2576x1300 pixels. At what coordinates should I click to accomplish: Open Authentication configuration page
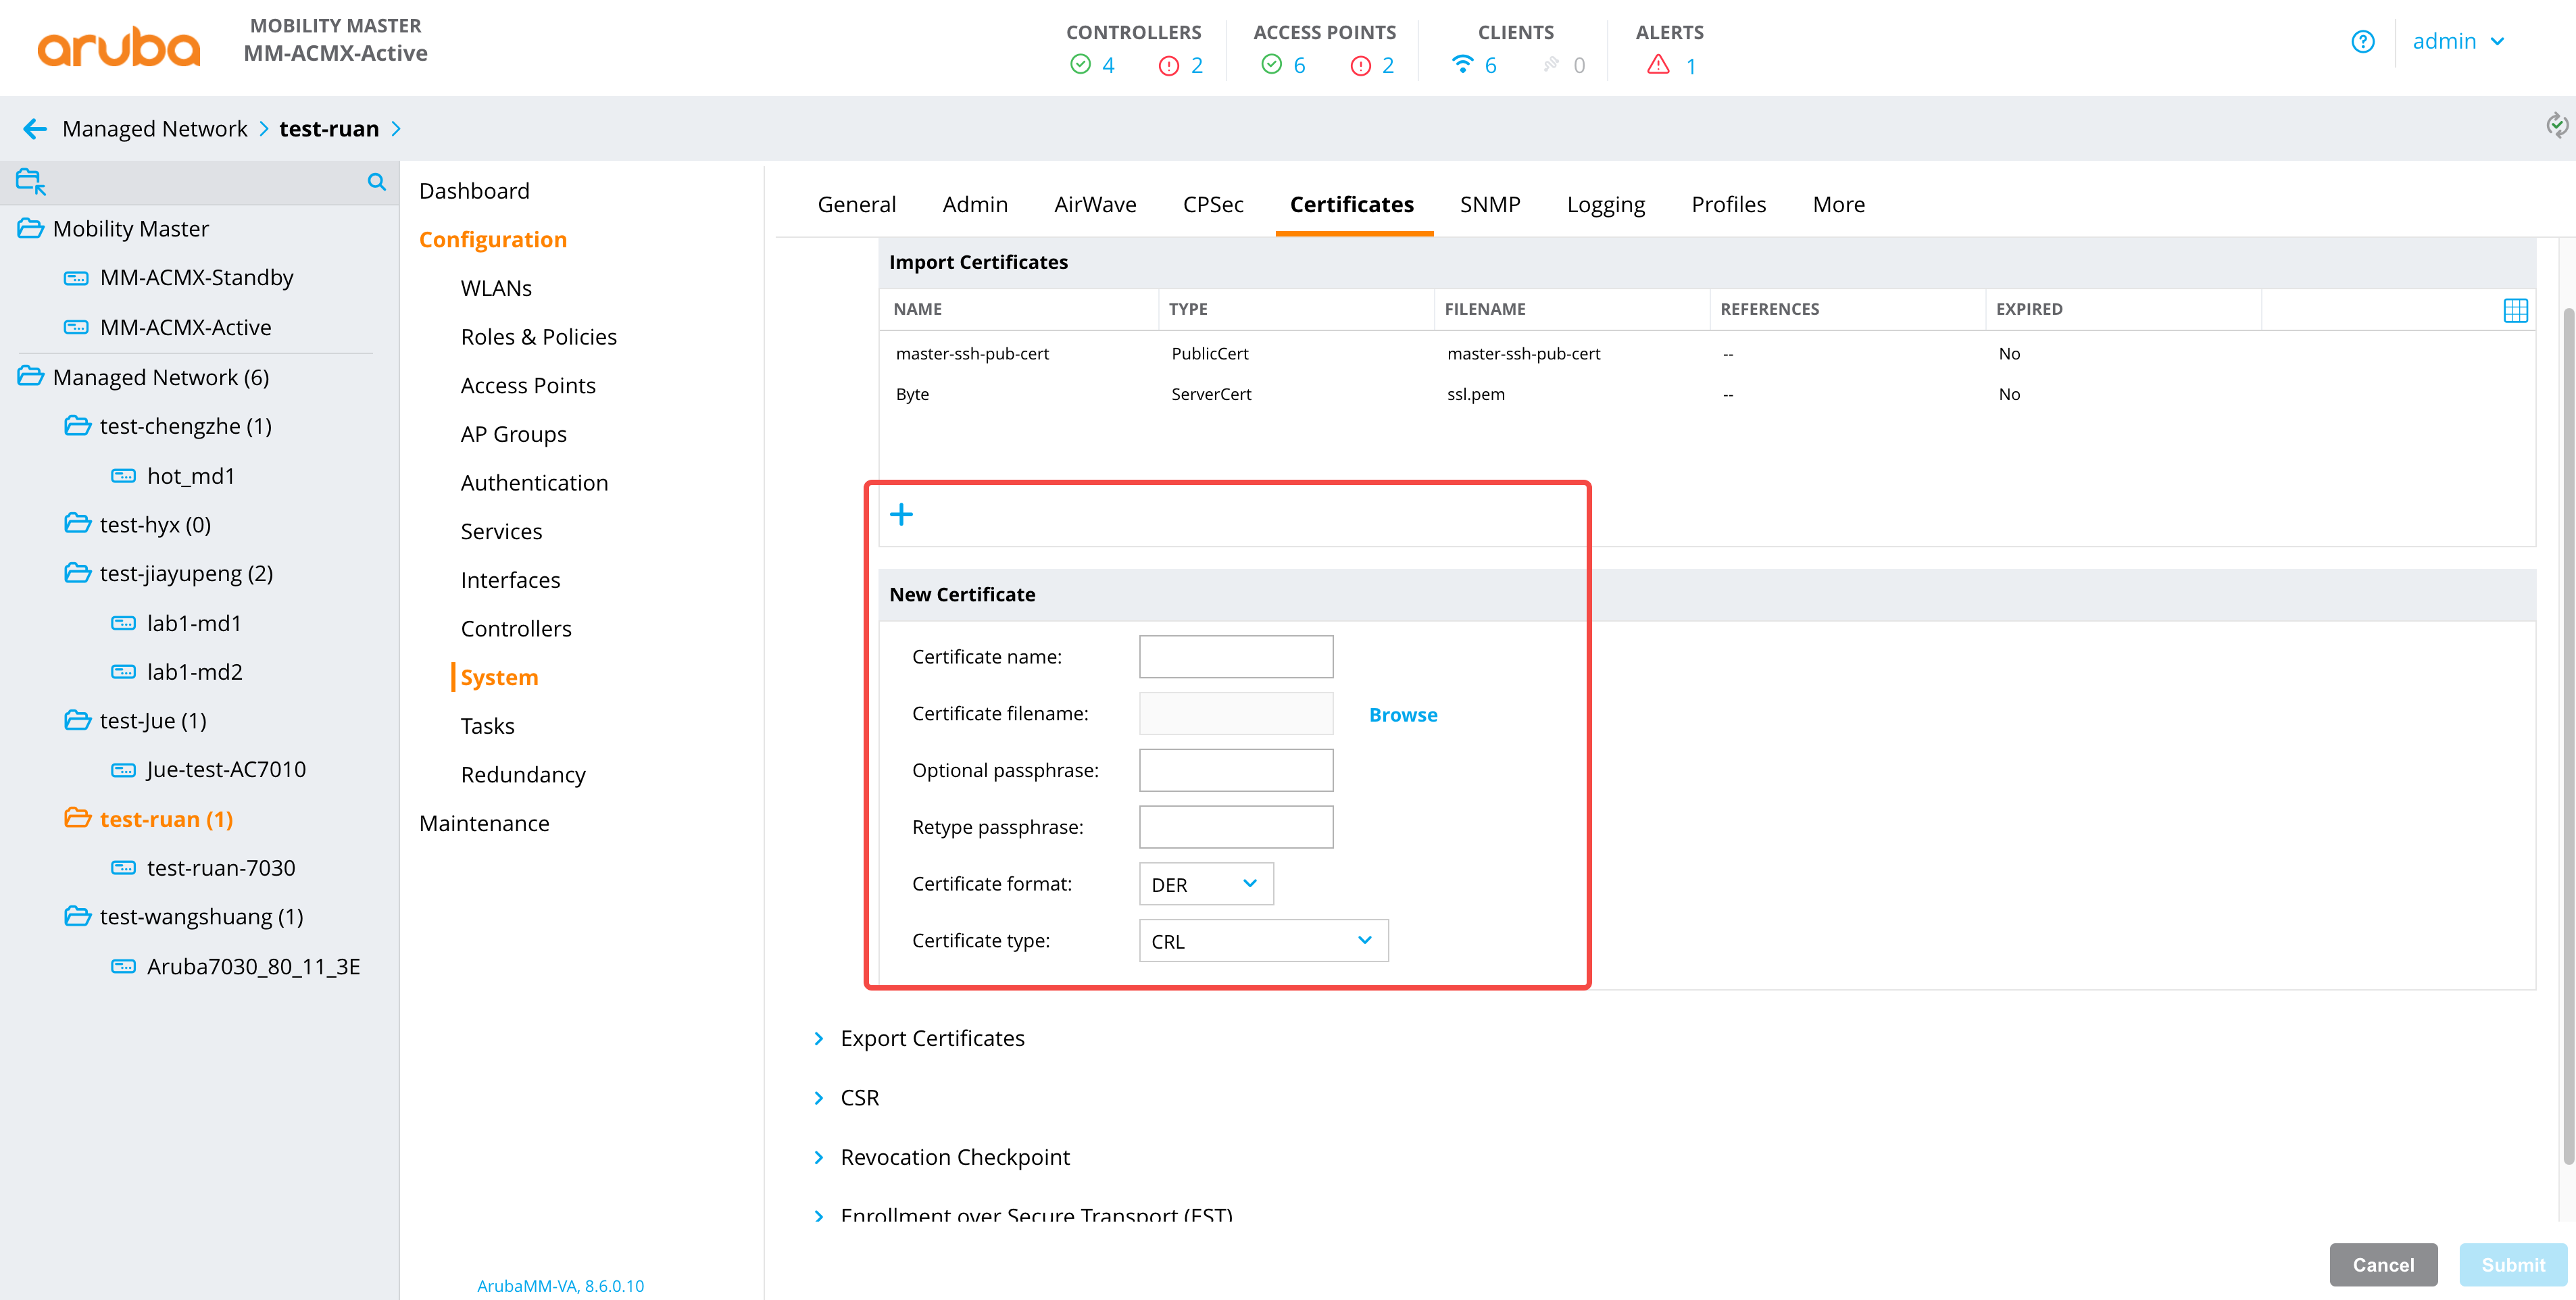tap(534, 483)
